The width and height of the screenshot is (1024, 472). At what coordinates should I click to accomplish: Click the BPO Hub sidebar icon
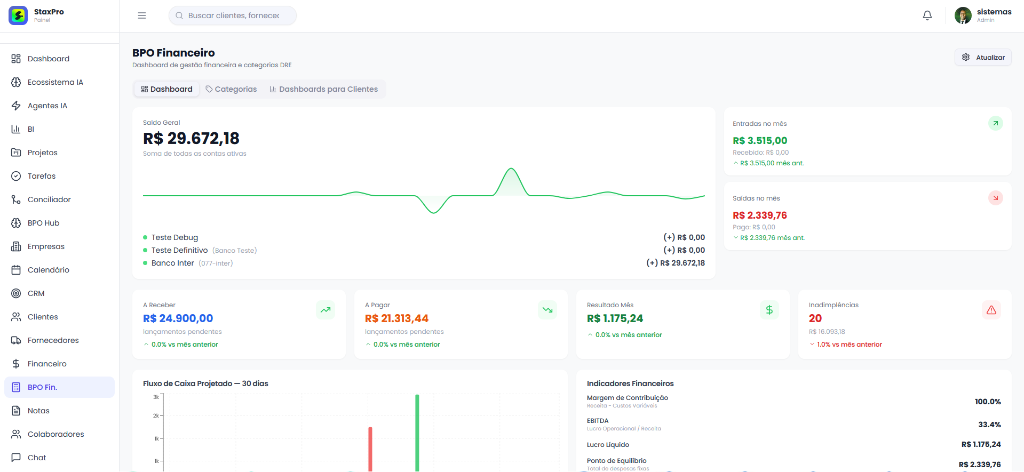(16, 223)
